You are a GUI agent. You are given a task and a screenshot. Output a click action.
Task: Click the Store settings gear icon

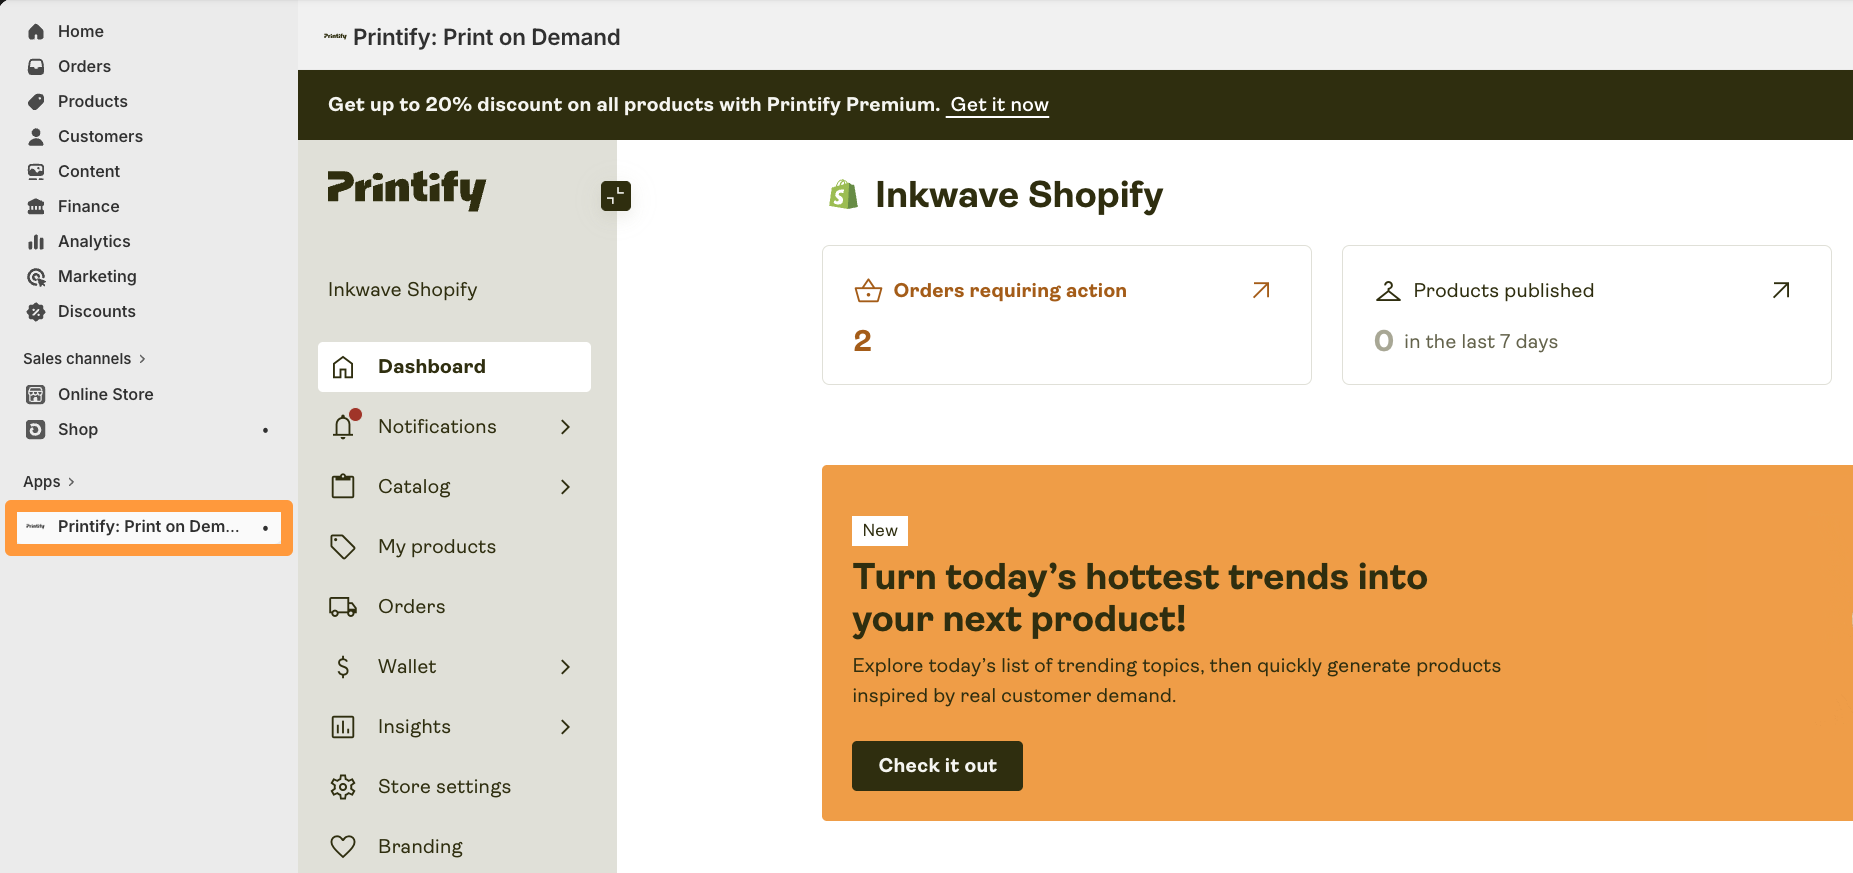(343, 787)
